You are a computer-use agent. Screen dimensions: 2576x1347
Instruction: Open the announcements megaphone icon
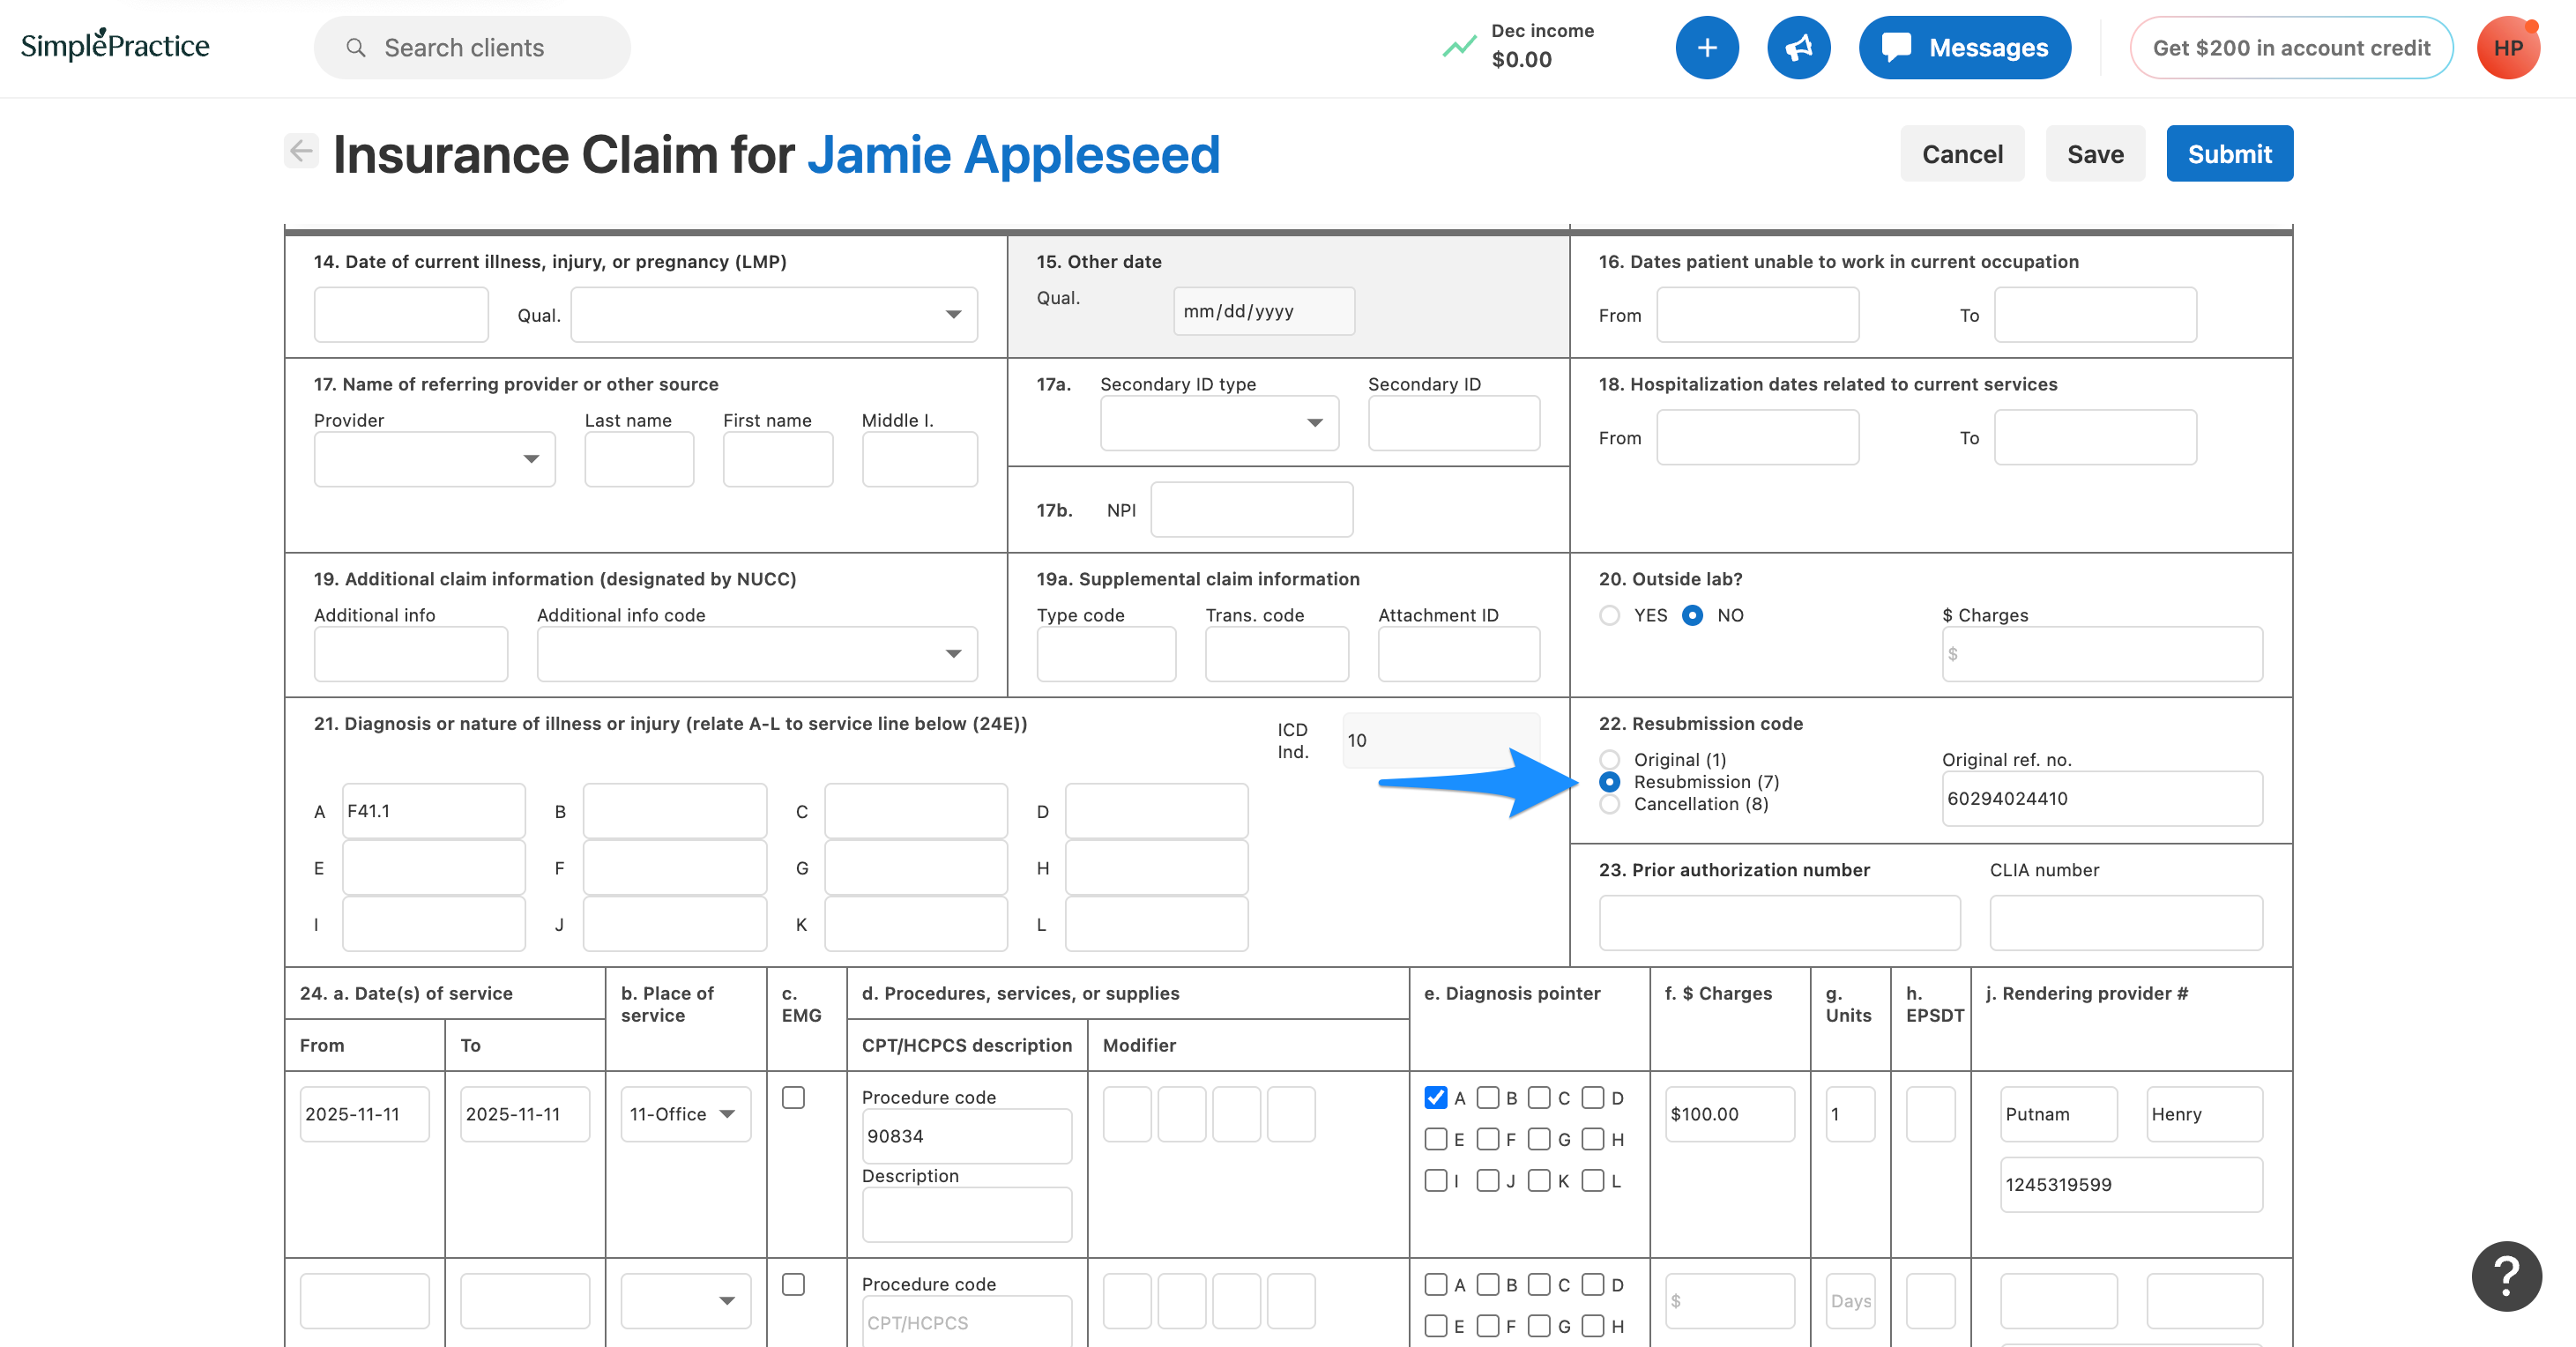pos(1799,47)
